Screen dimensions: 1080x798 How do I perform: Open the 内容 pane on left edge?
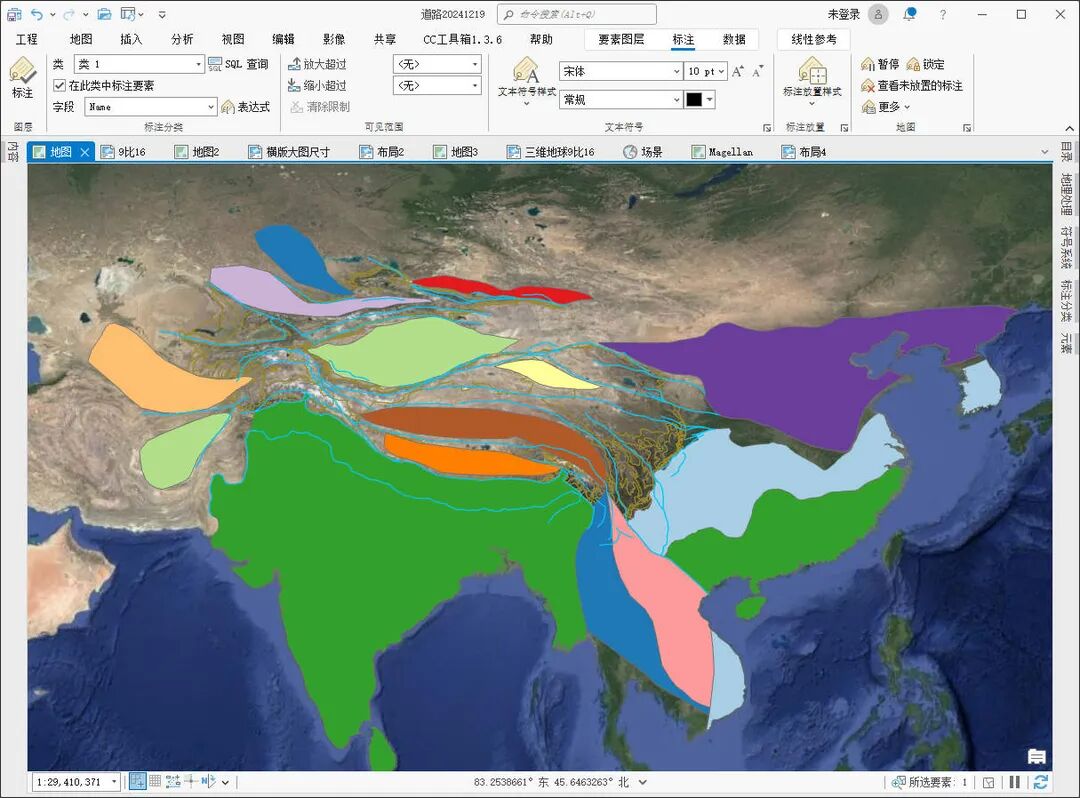point(13,152)
